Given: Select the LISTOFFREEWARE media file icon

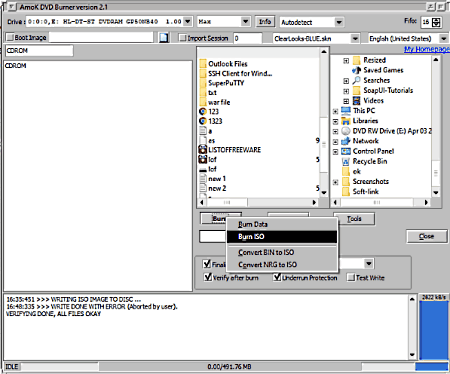Looking at the screenshot, I should (x=203, y=150).
